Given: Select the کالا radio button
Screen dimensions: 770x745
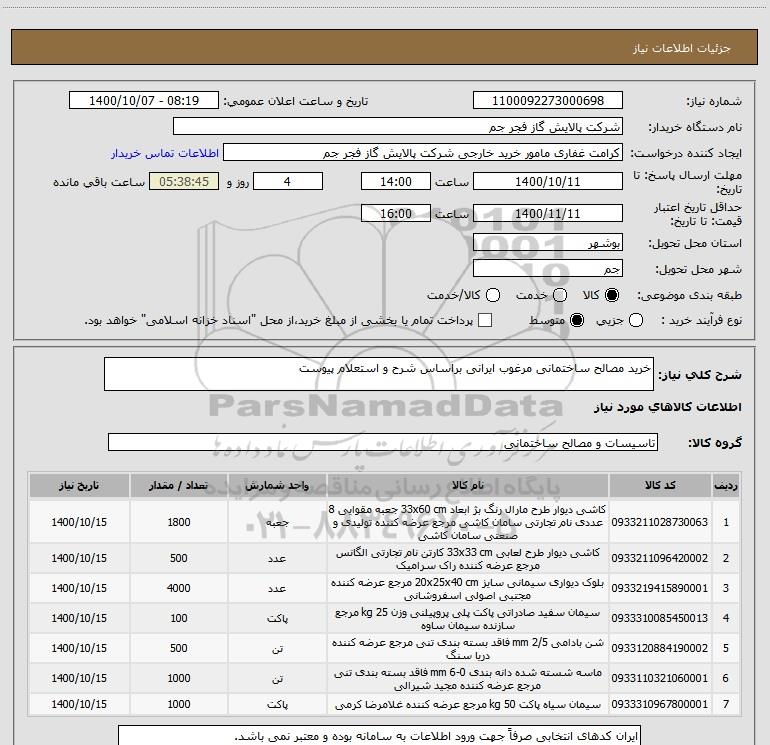Looking at the screenshot, I should tap(612, 295).
